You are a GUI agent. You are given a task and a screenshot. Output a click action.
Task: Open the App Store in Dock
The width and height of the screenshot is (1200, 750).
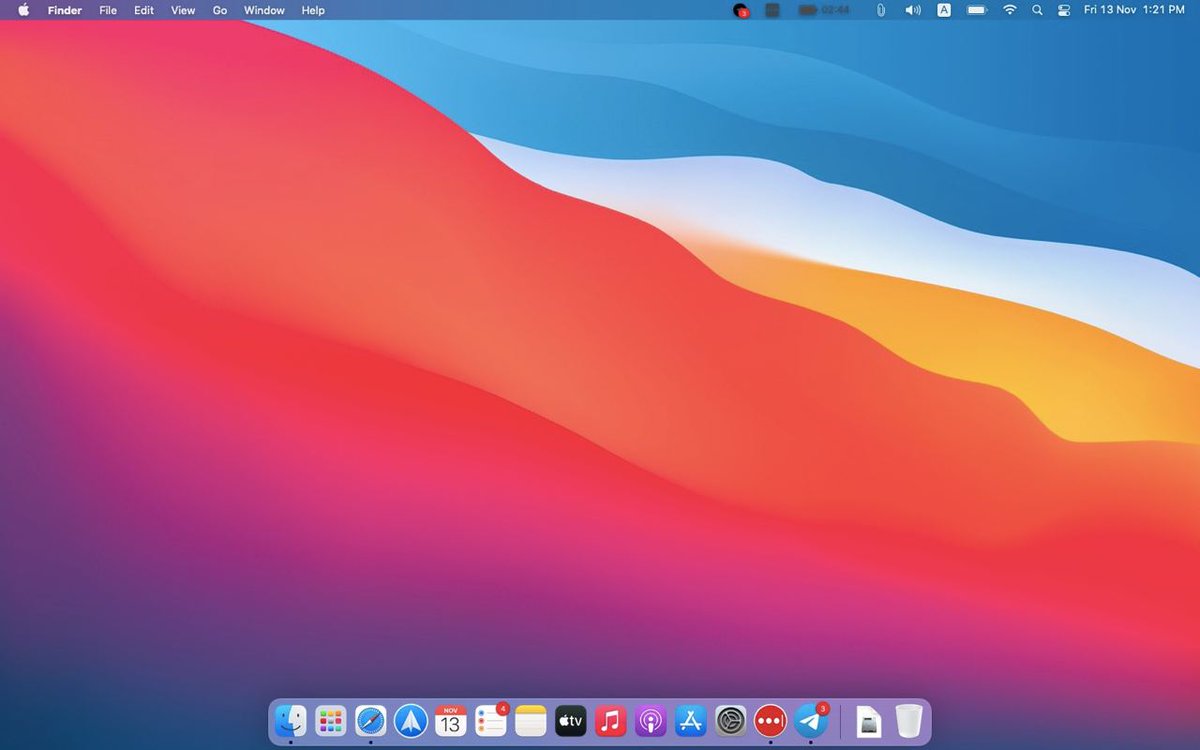pyautogui.click(x=691, y=720)
